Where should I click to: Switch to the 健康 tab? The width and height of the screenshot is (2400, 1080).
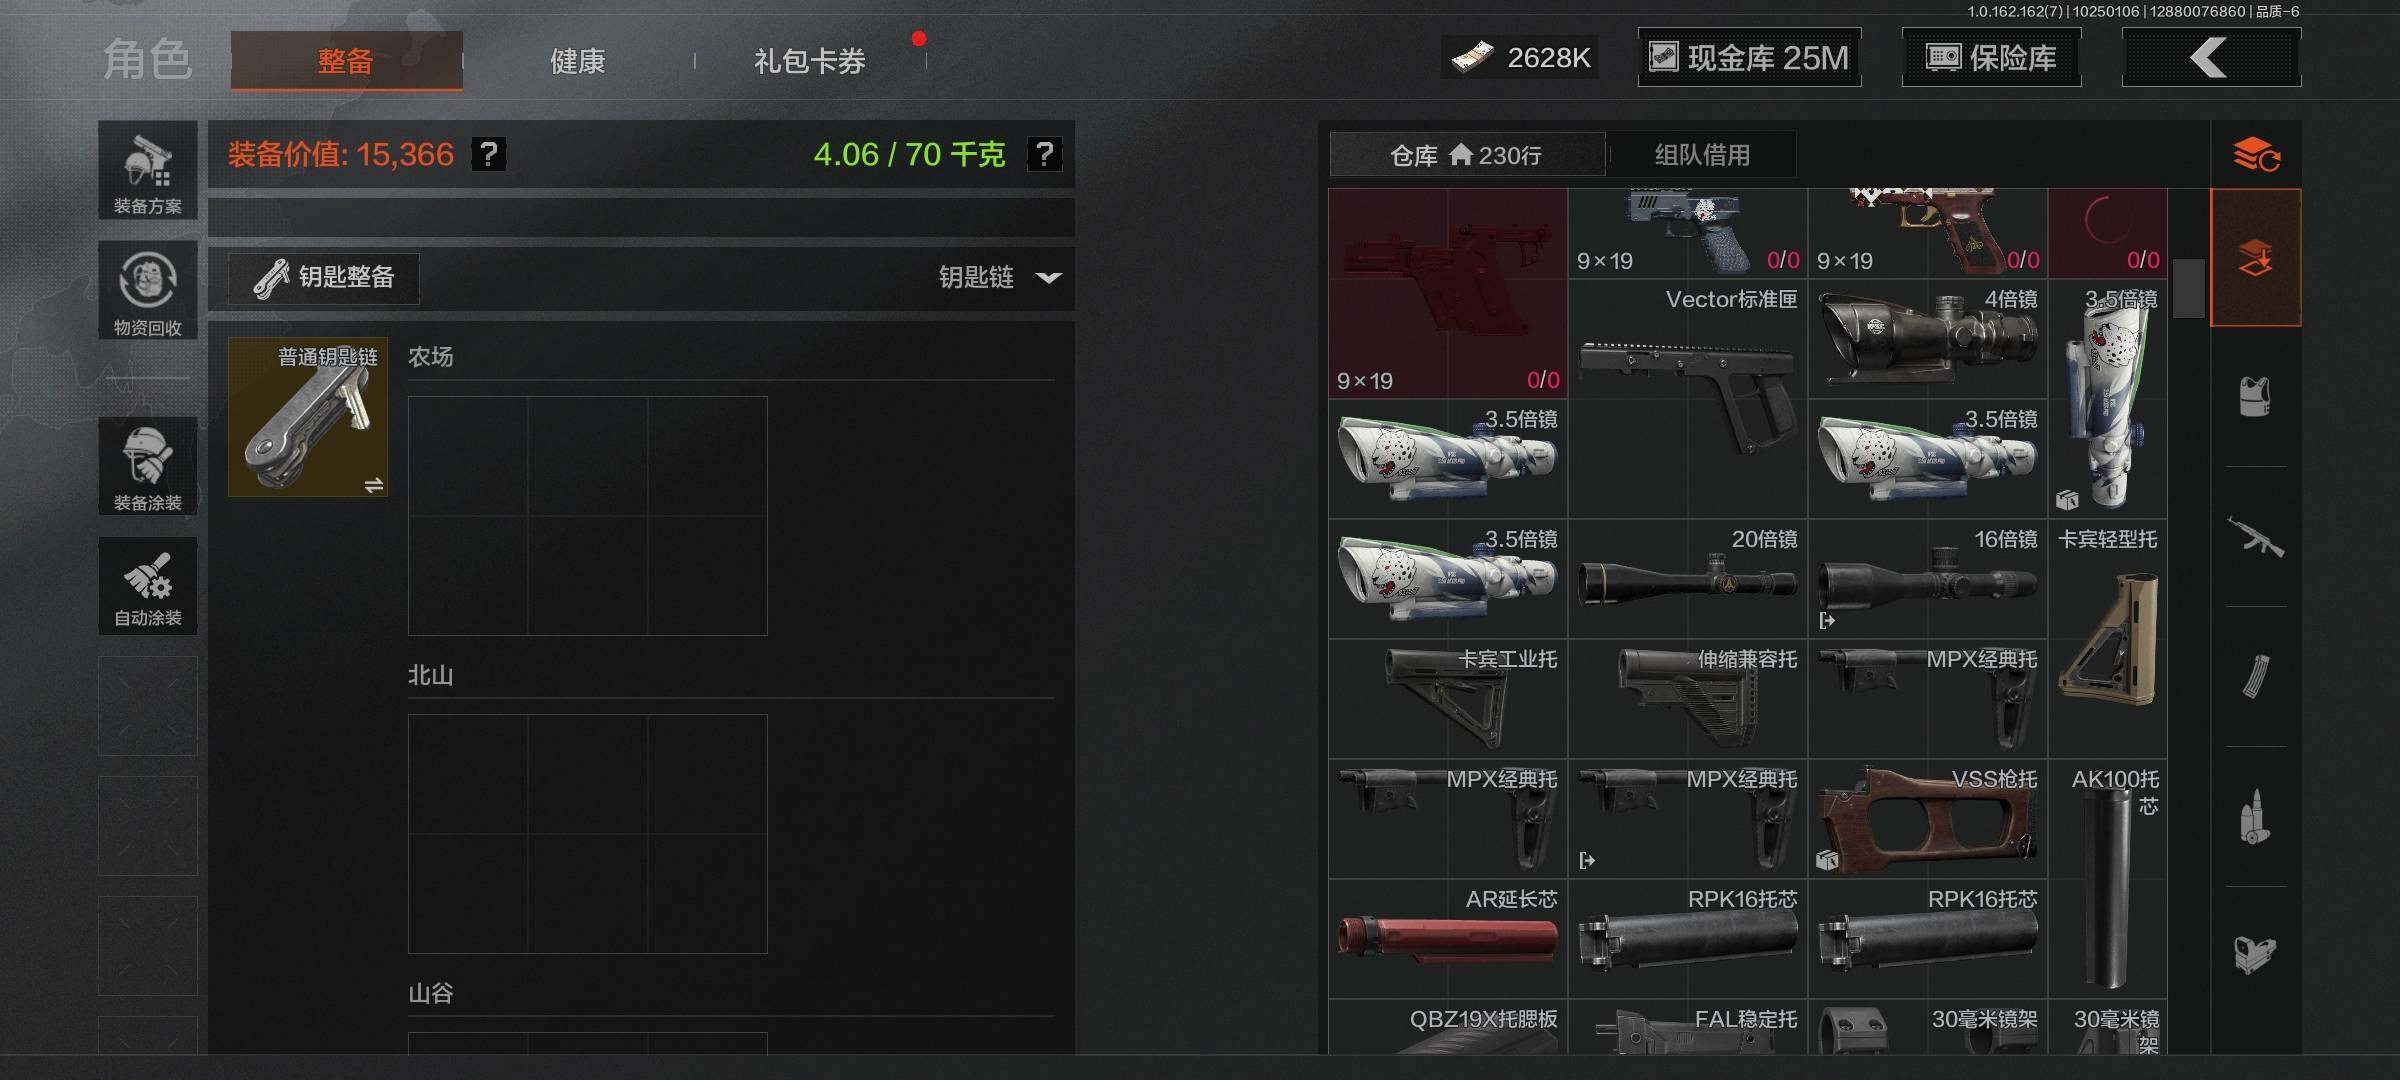click(578, 61)
